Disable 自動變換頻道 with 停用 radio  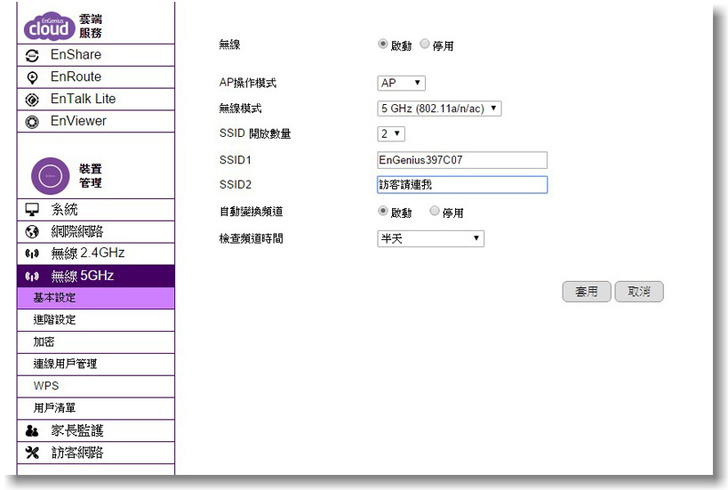pos(434,211)
